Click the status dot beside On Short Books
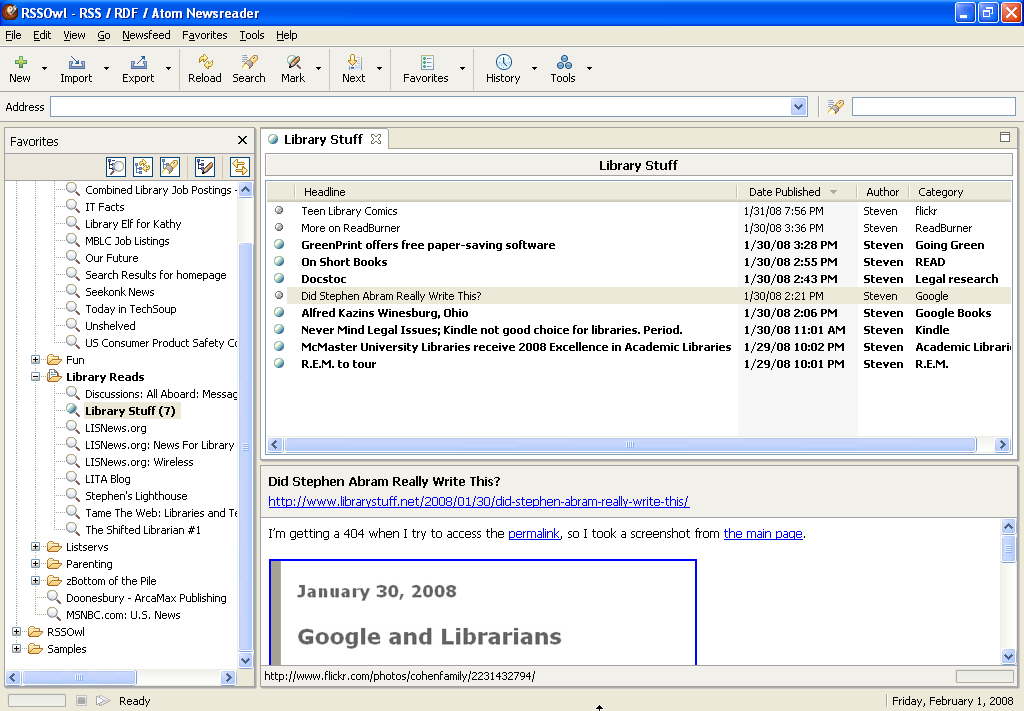The width and height of the screenshot is (1024, 711). click(x=279, y=262)
